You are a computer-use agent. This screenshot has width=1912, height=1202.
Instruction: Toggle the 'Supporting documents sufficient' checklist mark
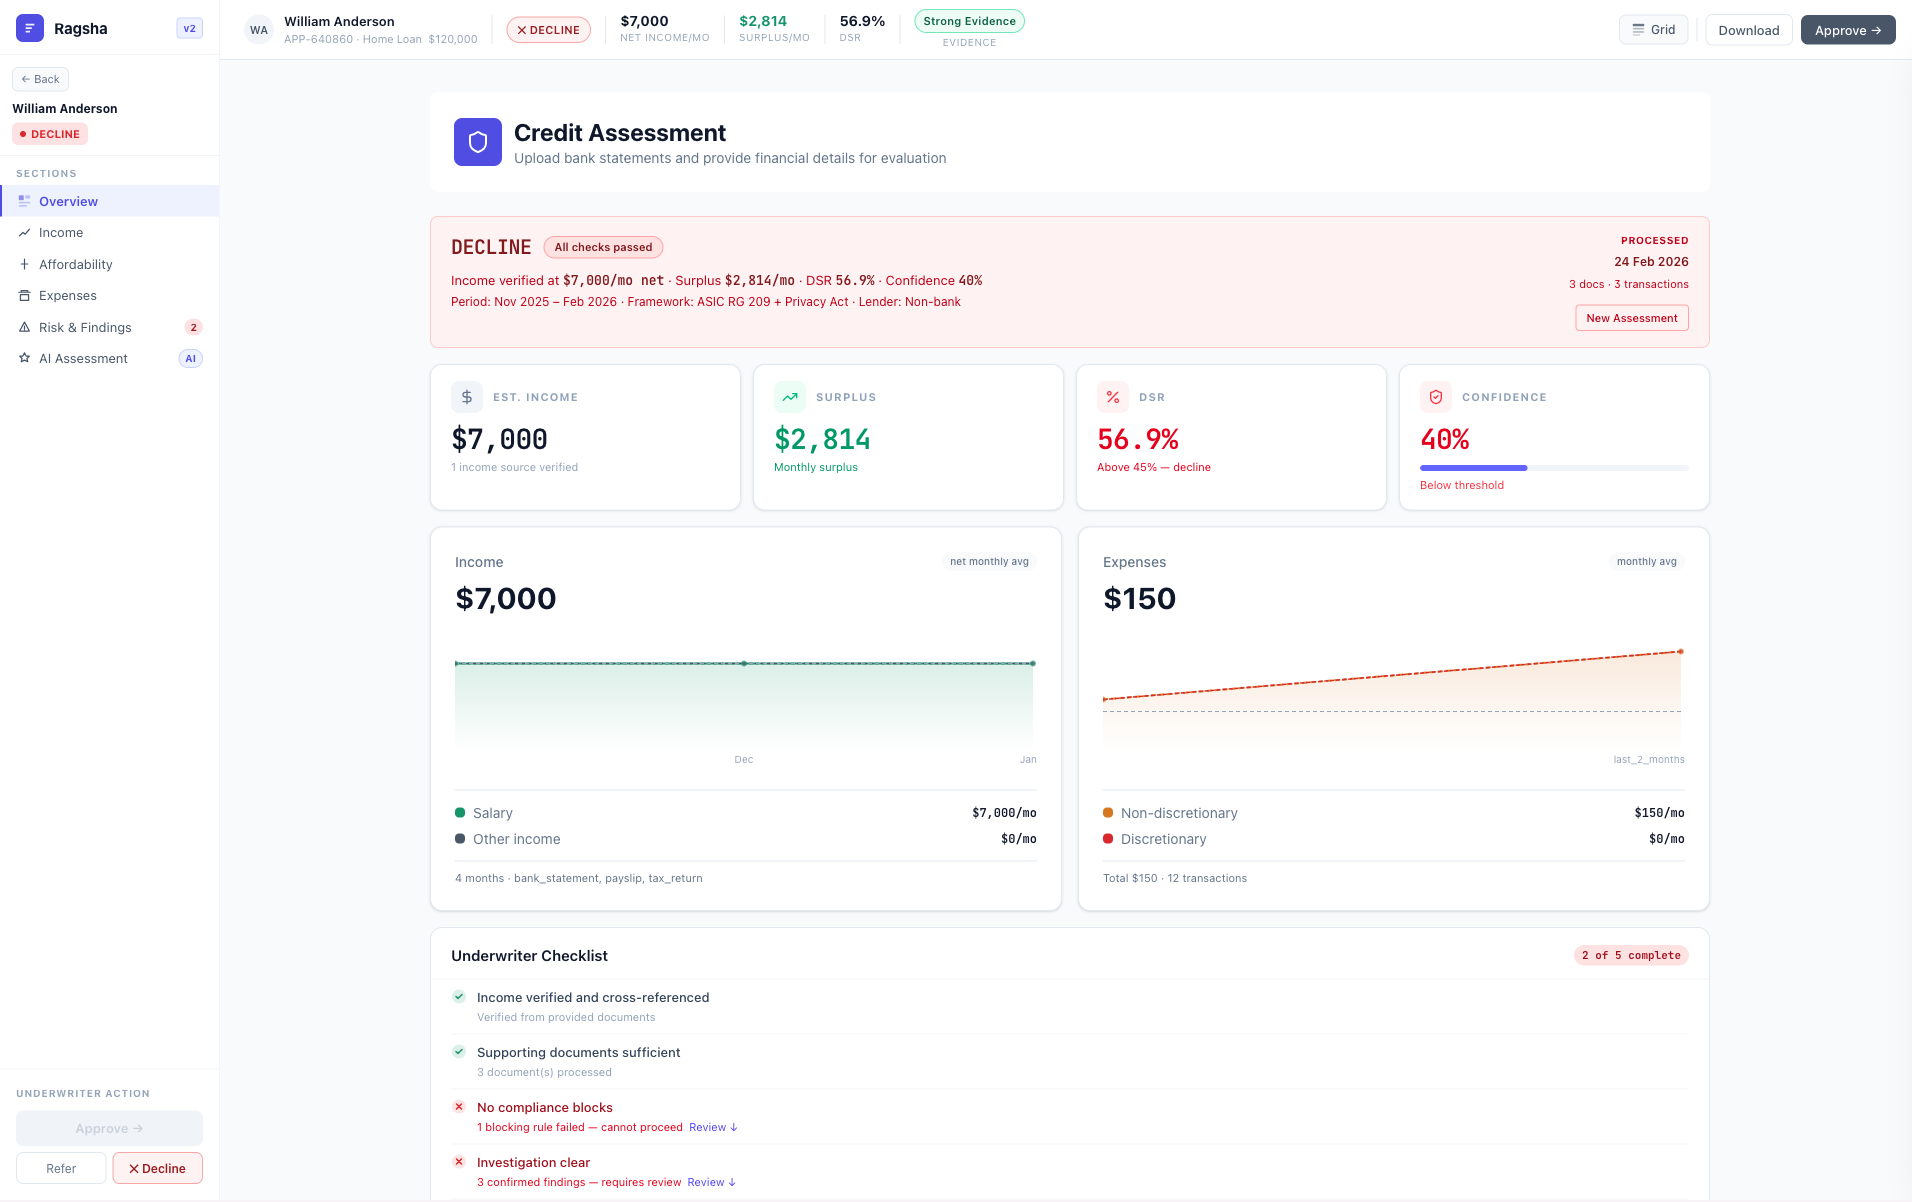click(x=460, y=1051)
